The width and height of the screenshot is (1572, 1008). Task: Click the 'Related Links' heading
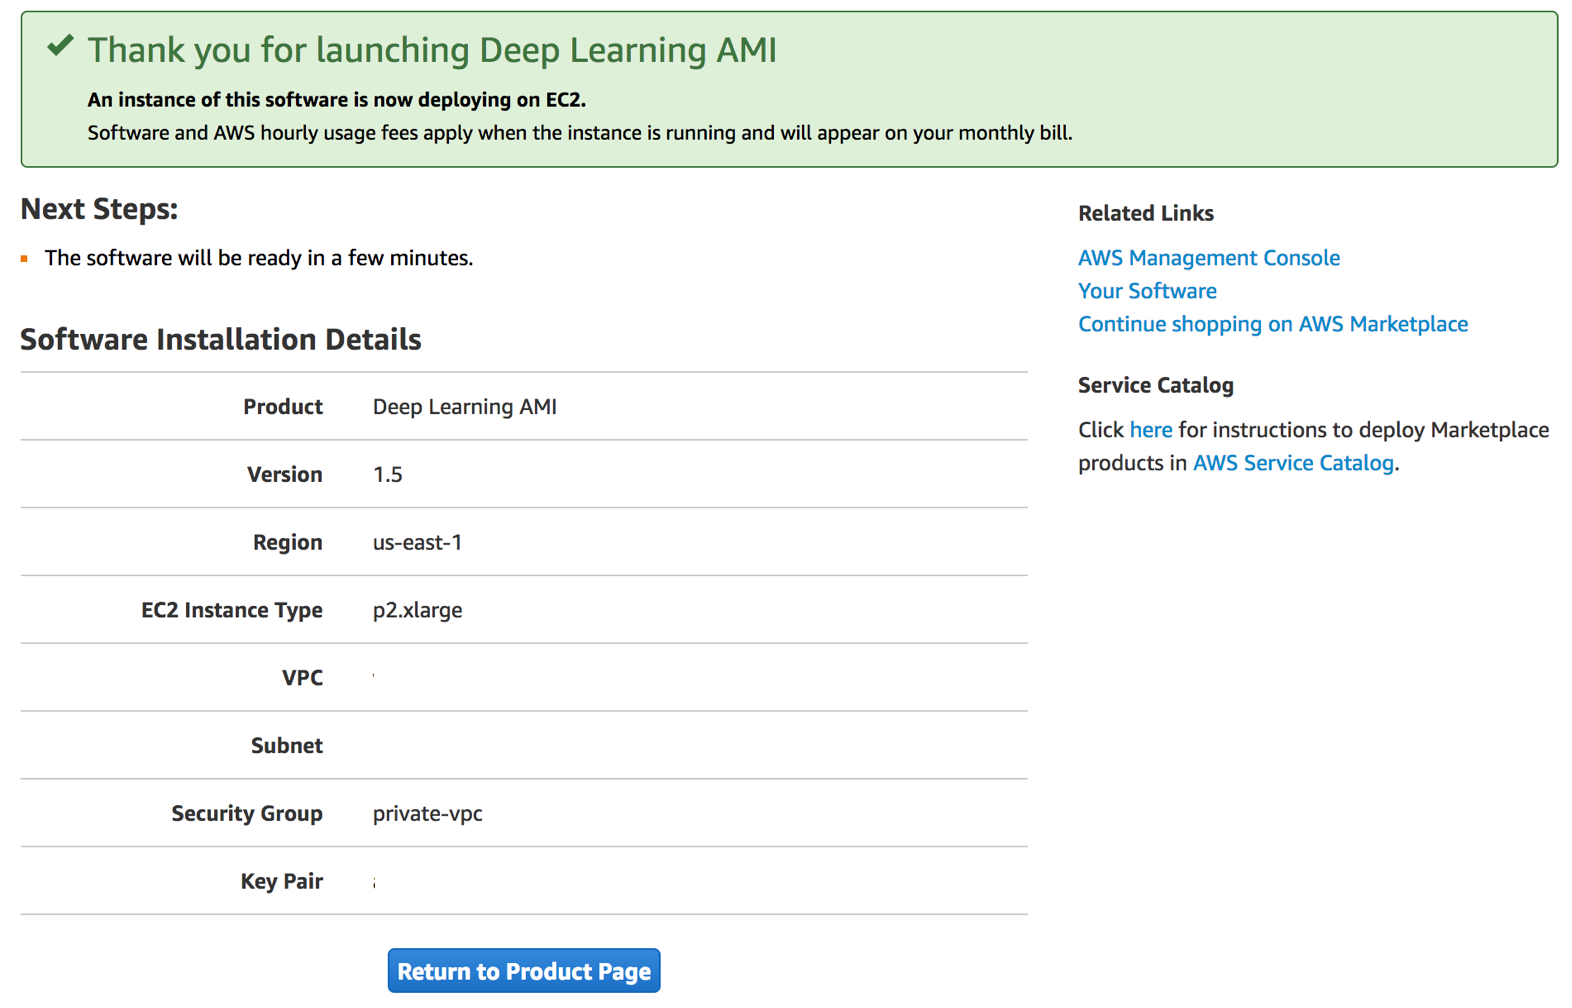point(1146,213)
